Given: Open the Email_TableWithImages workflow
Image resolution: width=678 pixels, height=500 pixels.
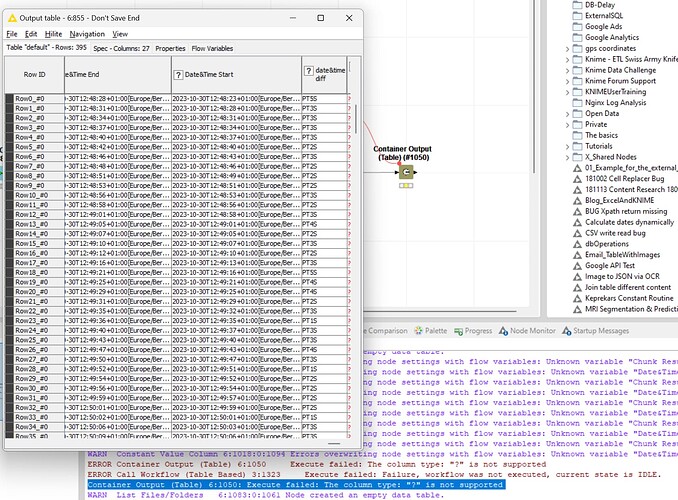Looking at the screenshot, I should coord(617,255).
